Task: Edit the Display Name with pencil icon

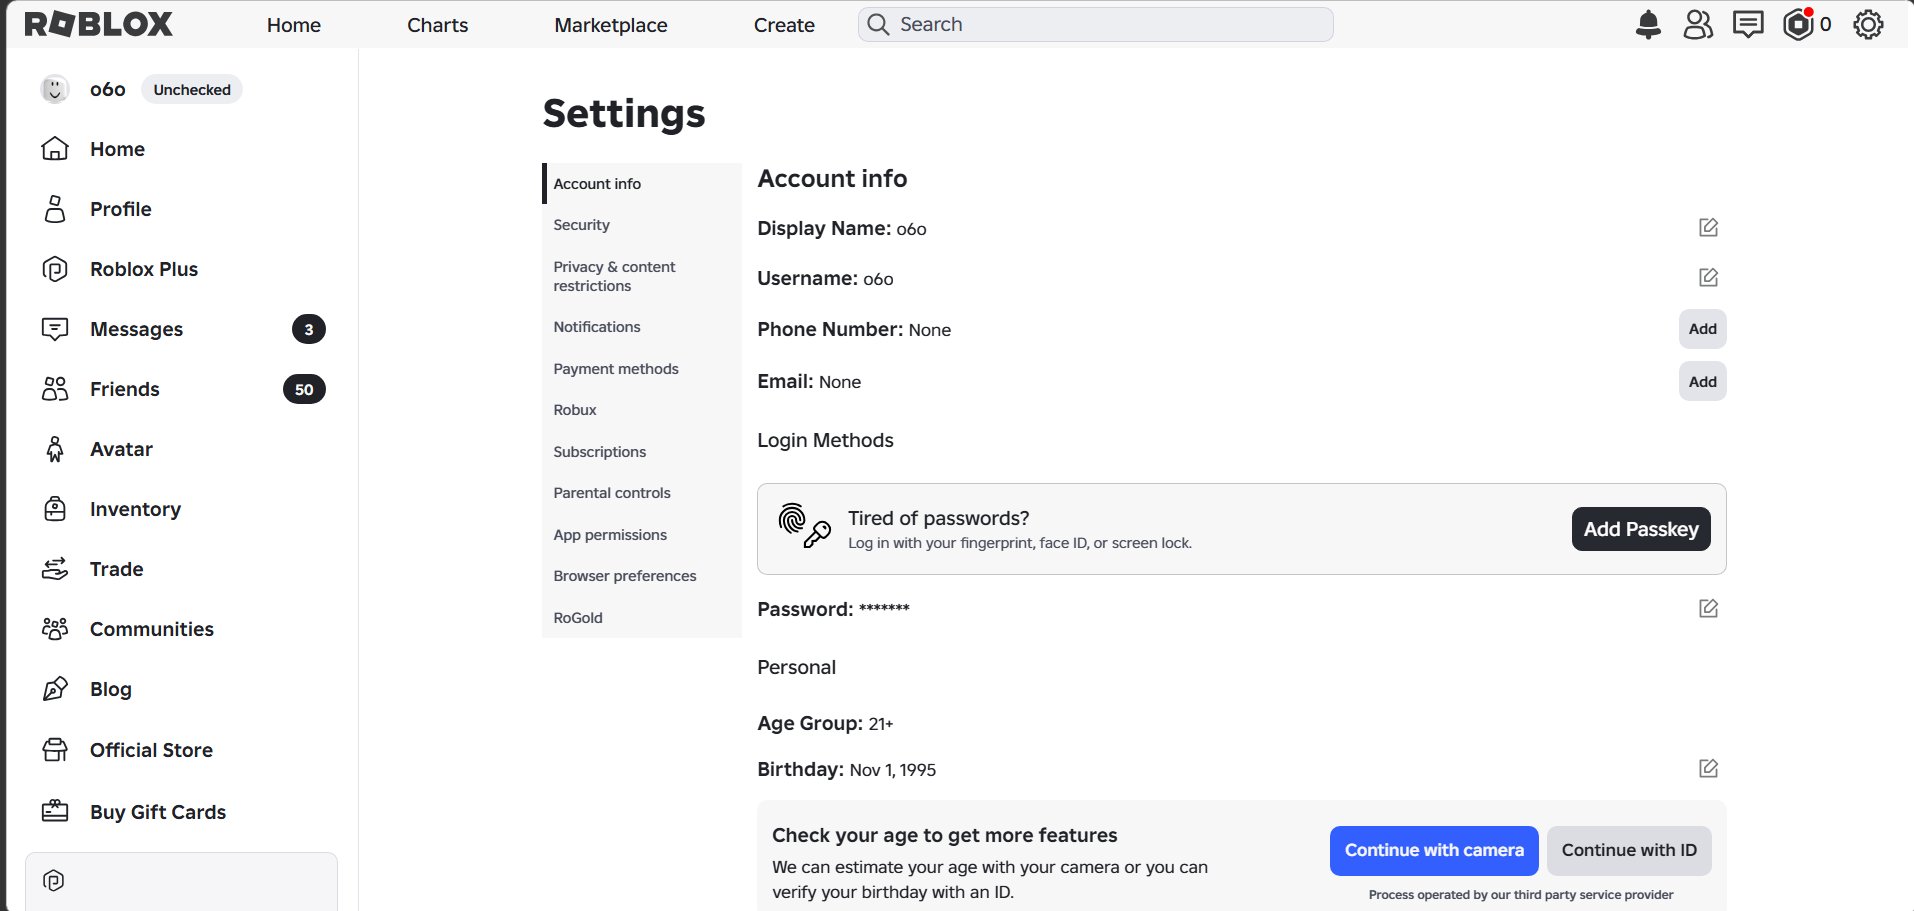Action: (x=1708, y=228)
